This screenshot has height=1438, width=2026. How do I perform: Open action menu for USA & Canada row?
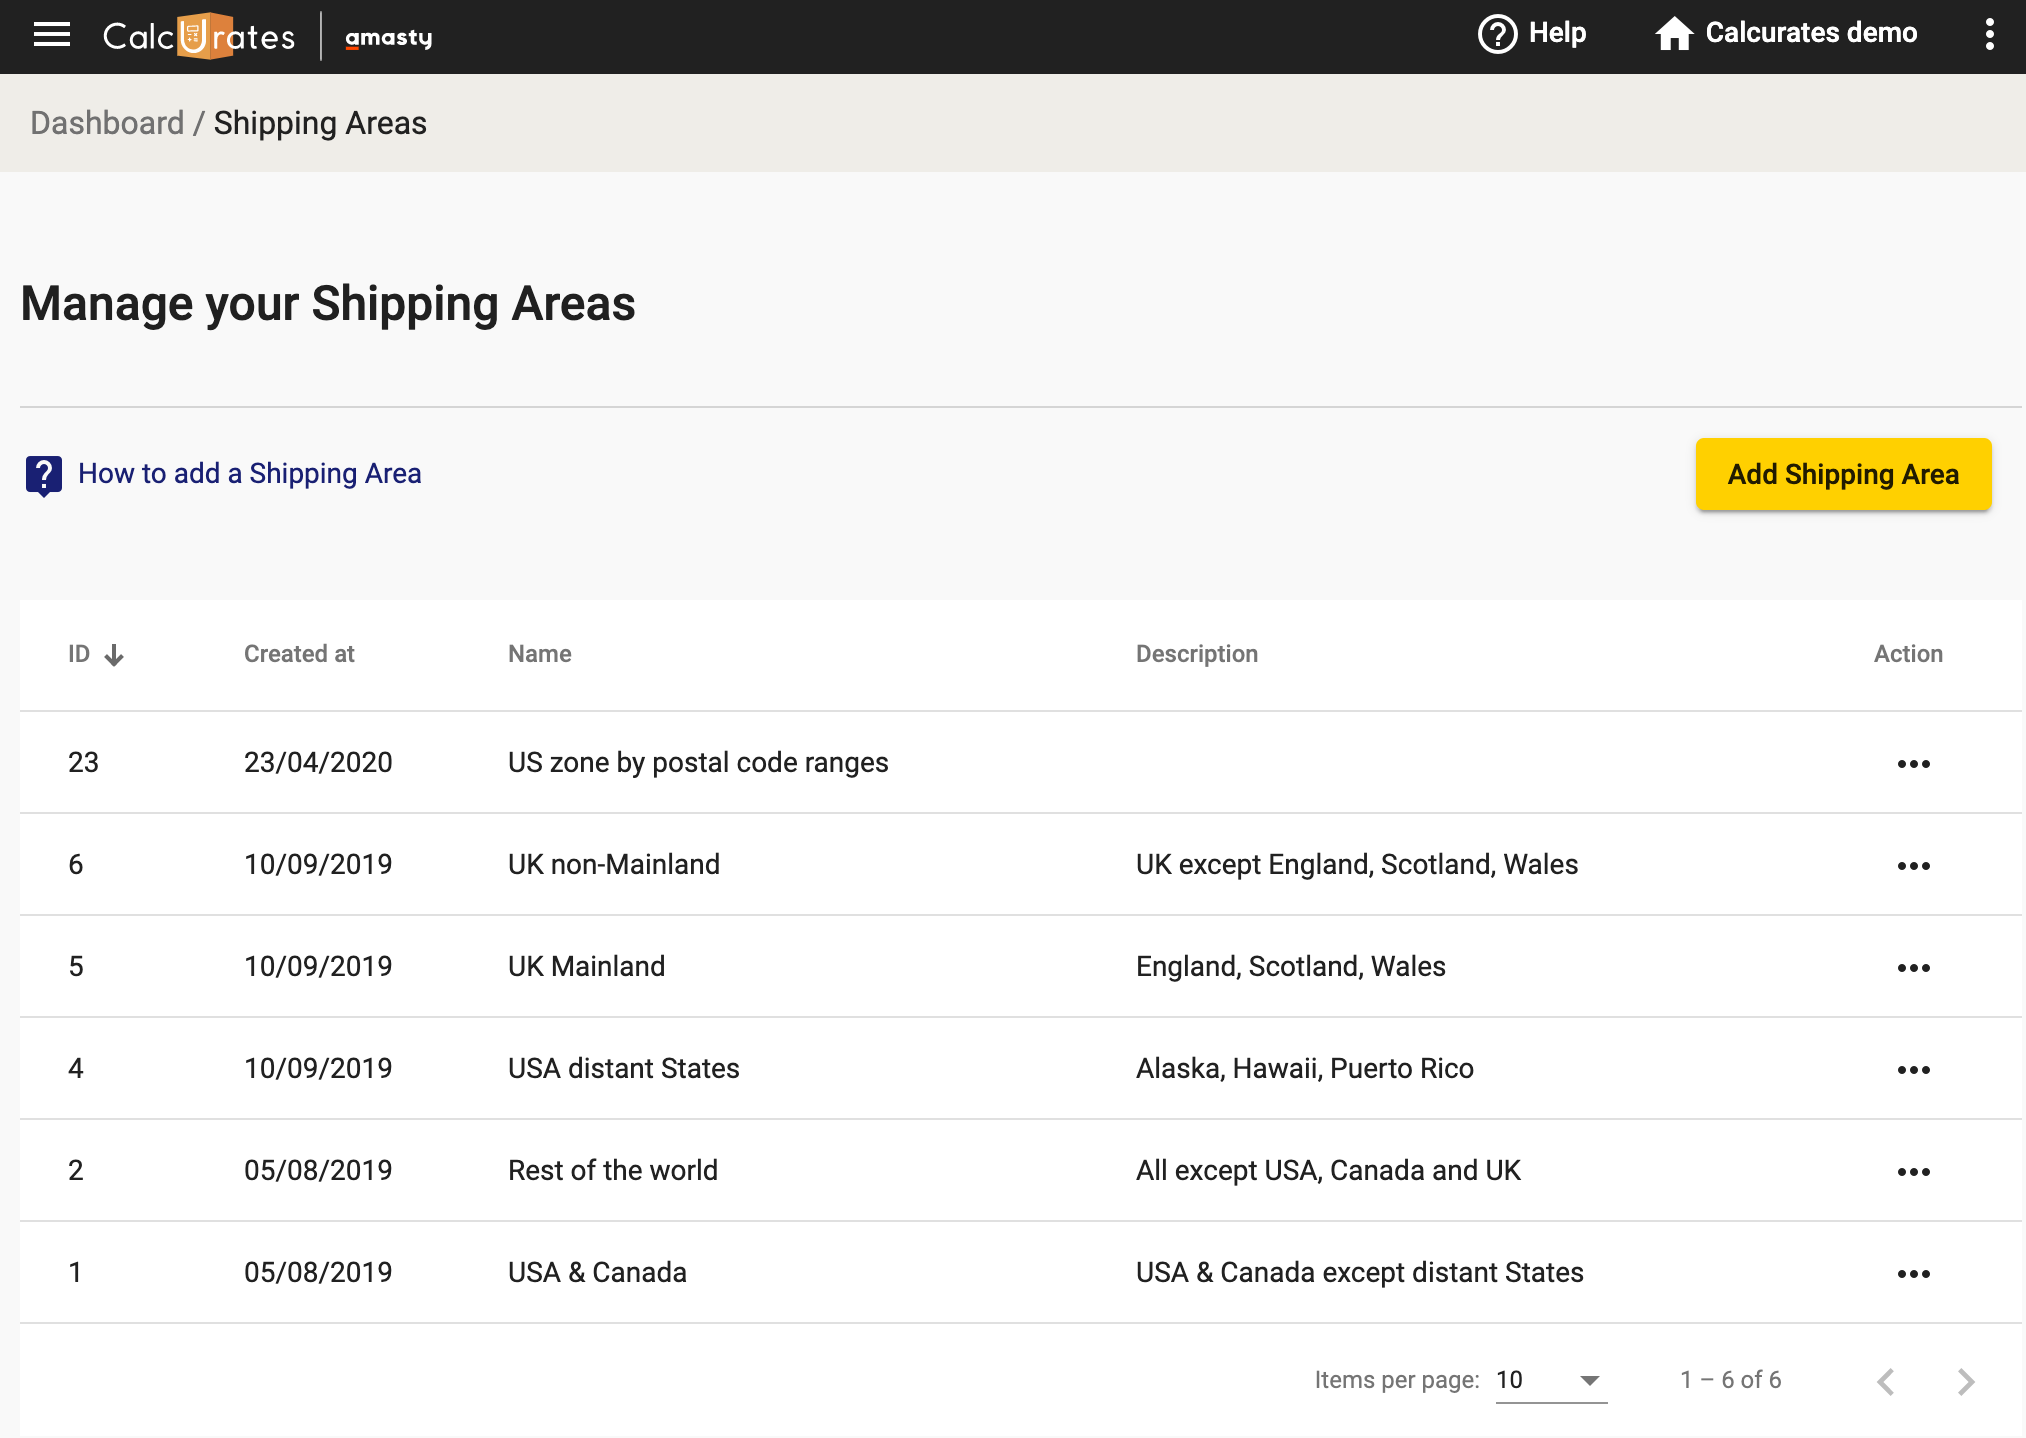point(1914,1272)
